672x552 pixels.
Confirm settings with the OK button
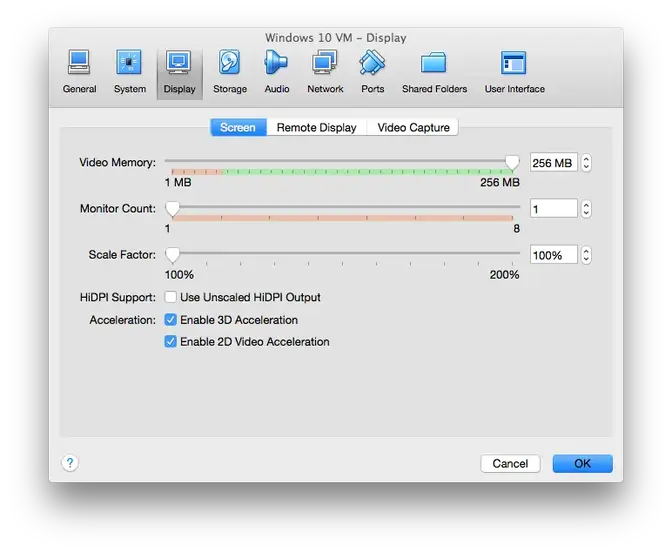(582, 463)
